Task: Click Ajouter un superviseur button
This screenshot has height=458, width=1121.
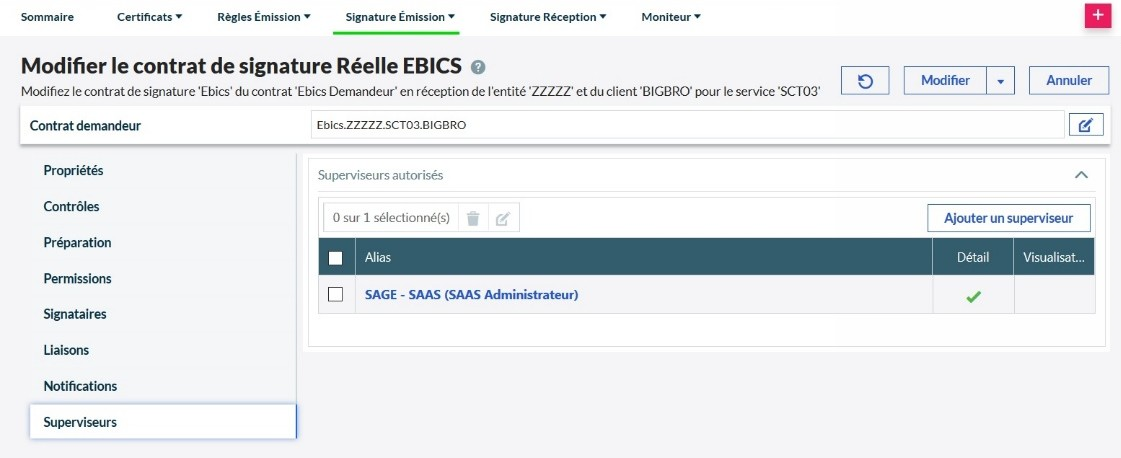Action: [1008, 218]
